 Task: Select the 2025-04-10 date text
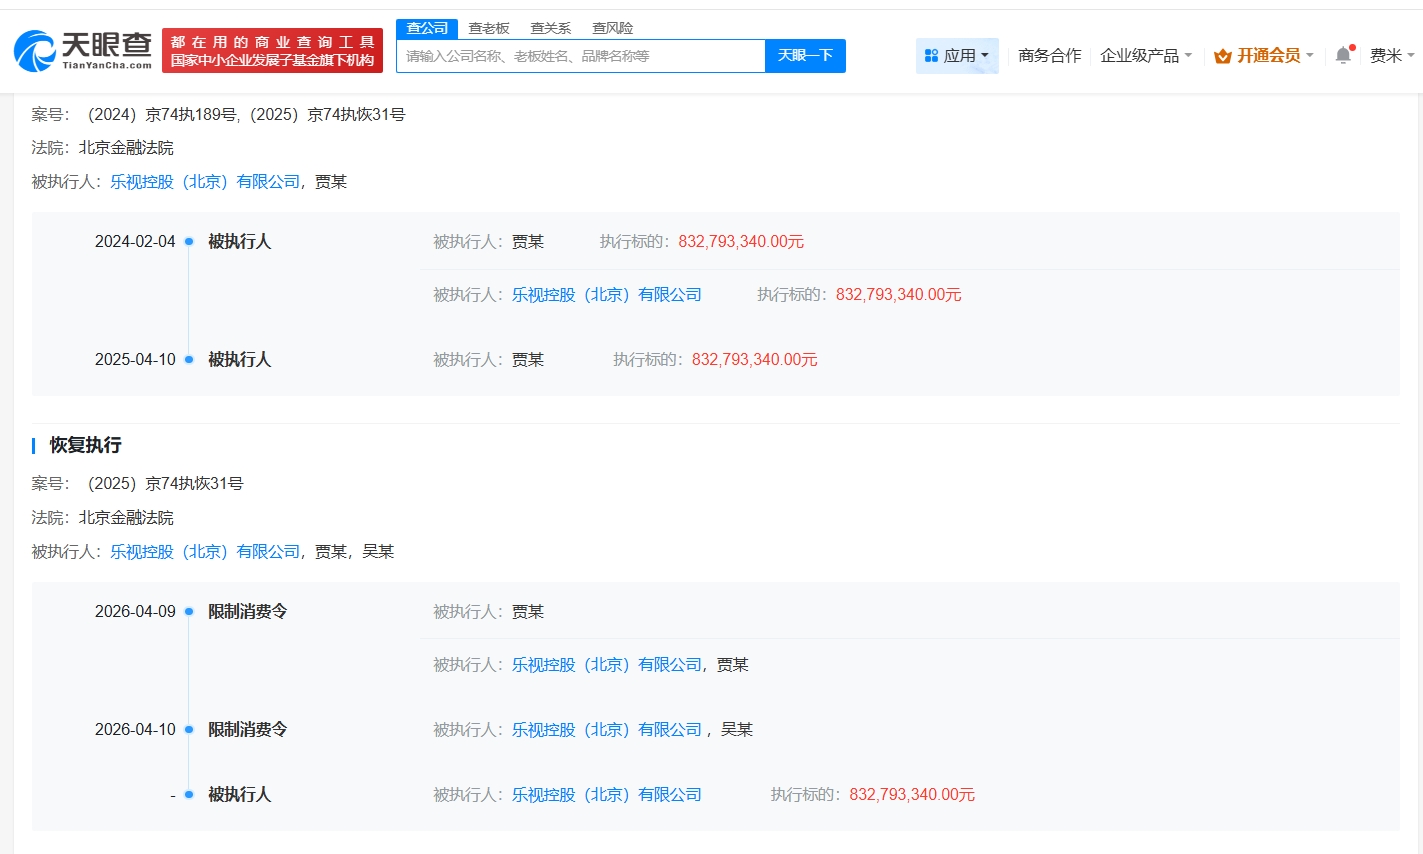click(135, 360)
